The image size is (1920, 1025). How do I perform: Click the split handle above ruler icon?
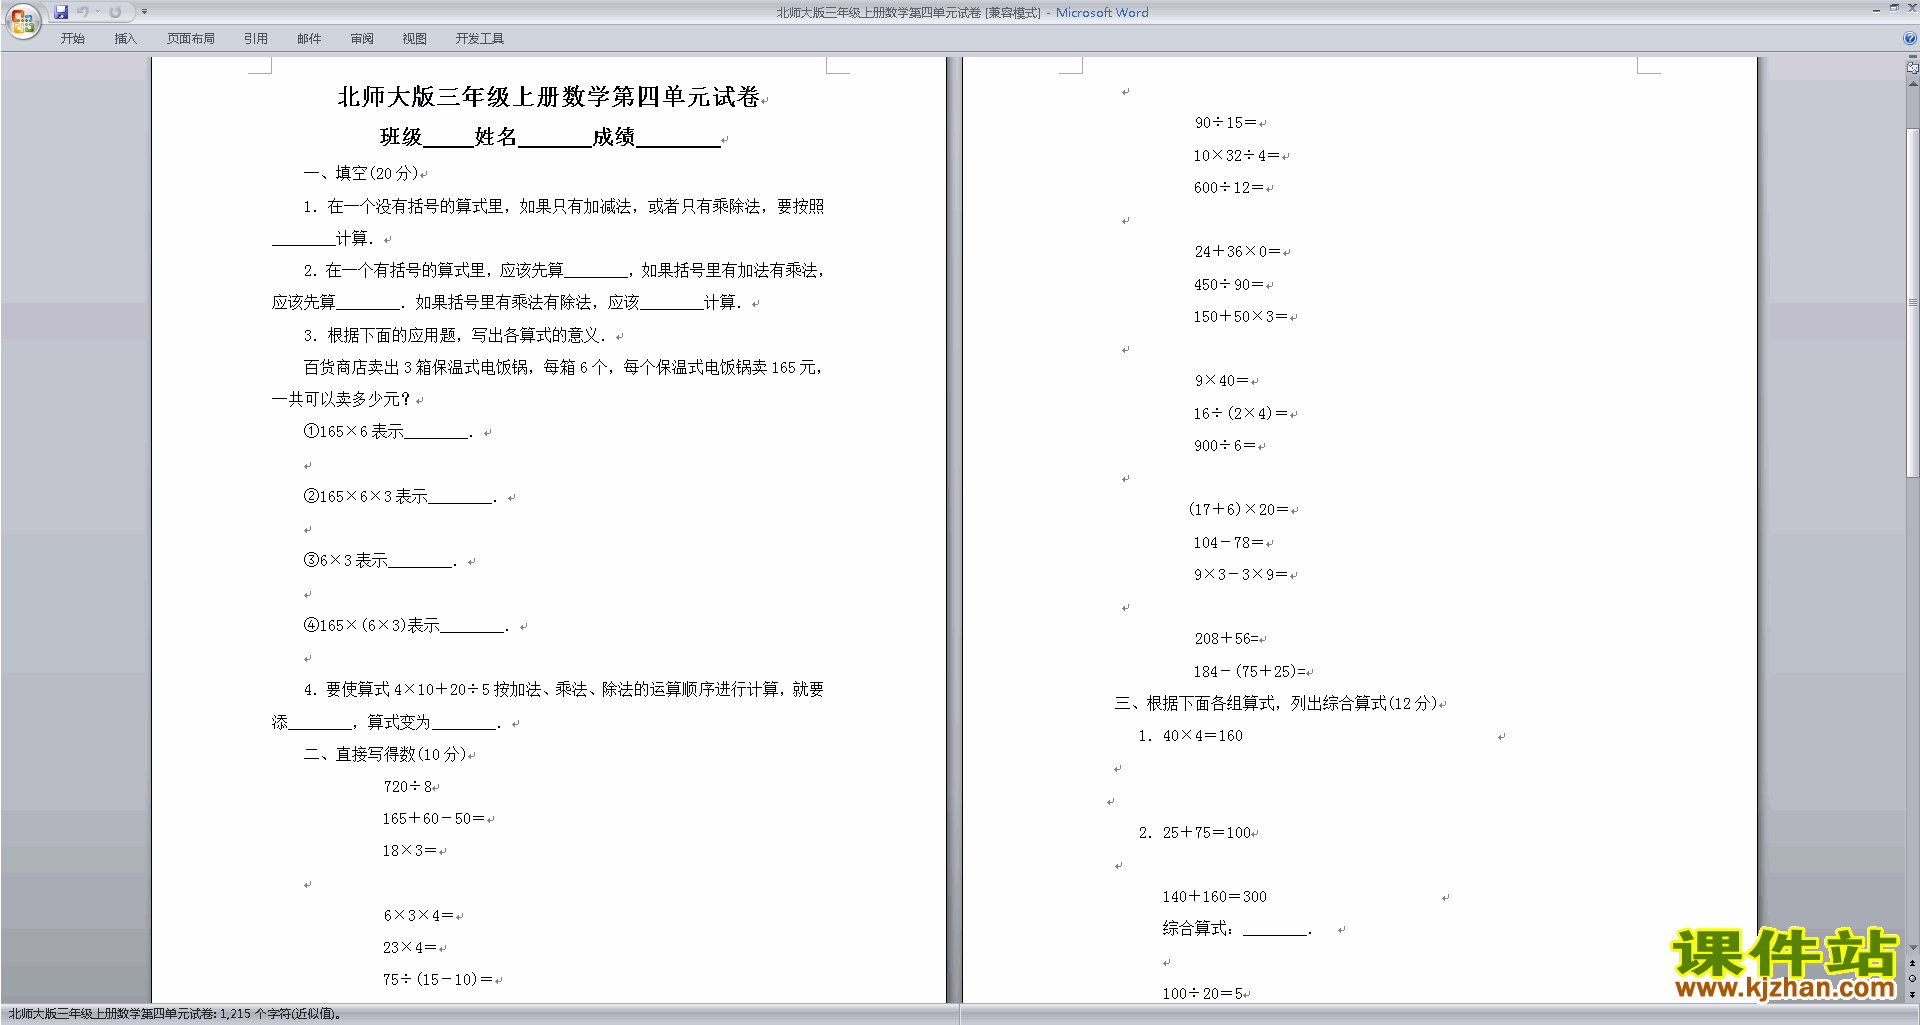pos(1913,58)
